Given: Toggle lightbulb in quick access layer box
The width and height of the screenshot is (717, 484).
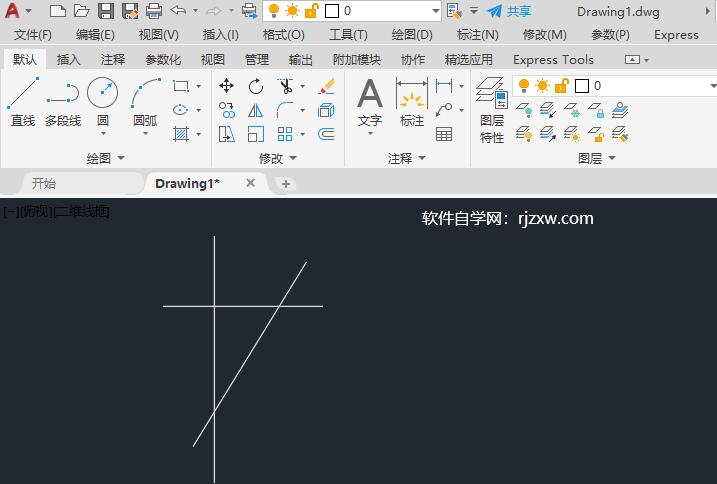Looking at the screenshot, I should click(273, 11).
